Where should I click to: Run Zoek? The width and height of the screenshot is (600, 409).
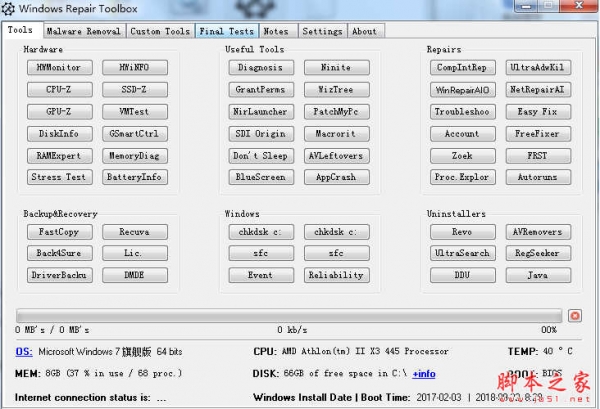(463, 156)
